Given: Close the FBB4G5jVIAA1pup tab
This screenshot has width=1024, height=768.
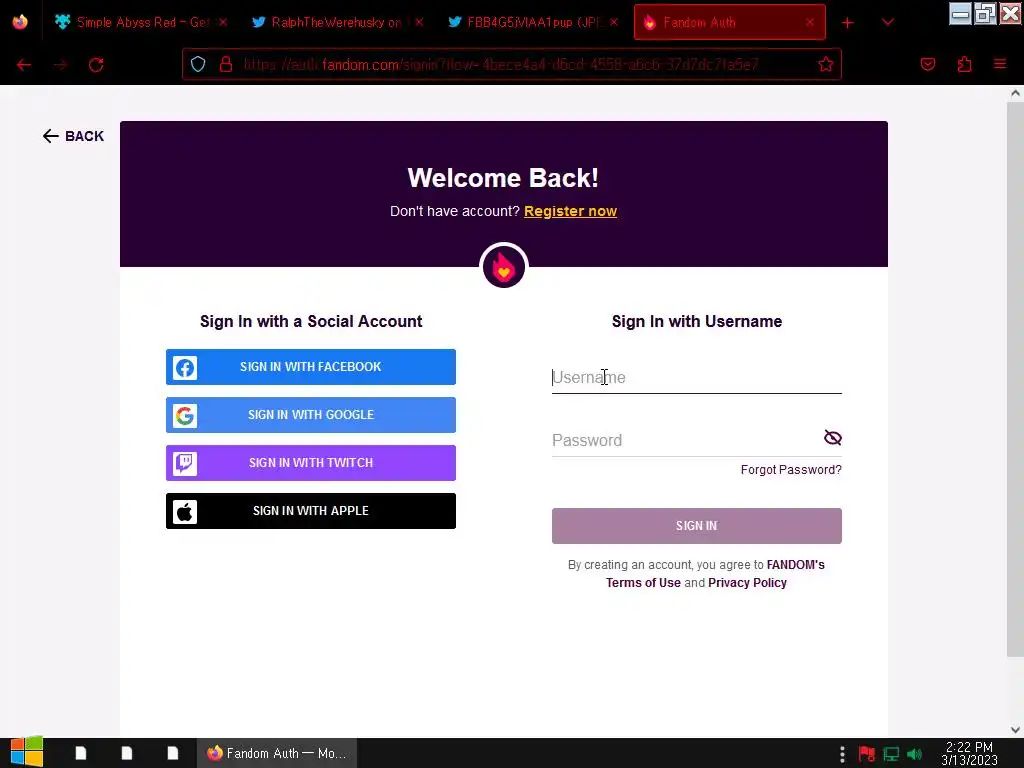Looking at the screenshot, I should tap(614, 22).
